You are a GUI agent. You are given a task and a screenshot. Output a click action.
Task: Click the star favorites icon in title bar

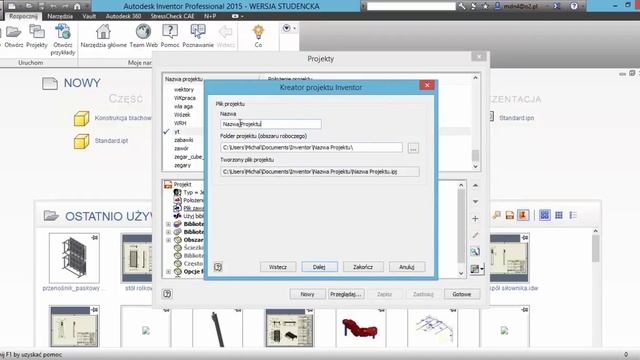[x=485, y=6]
